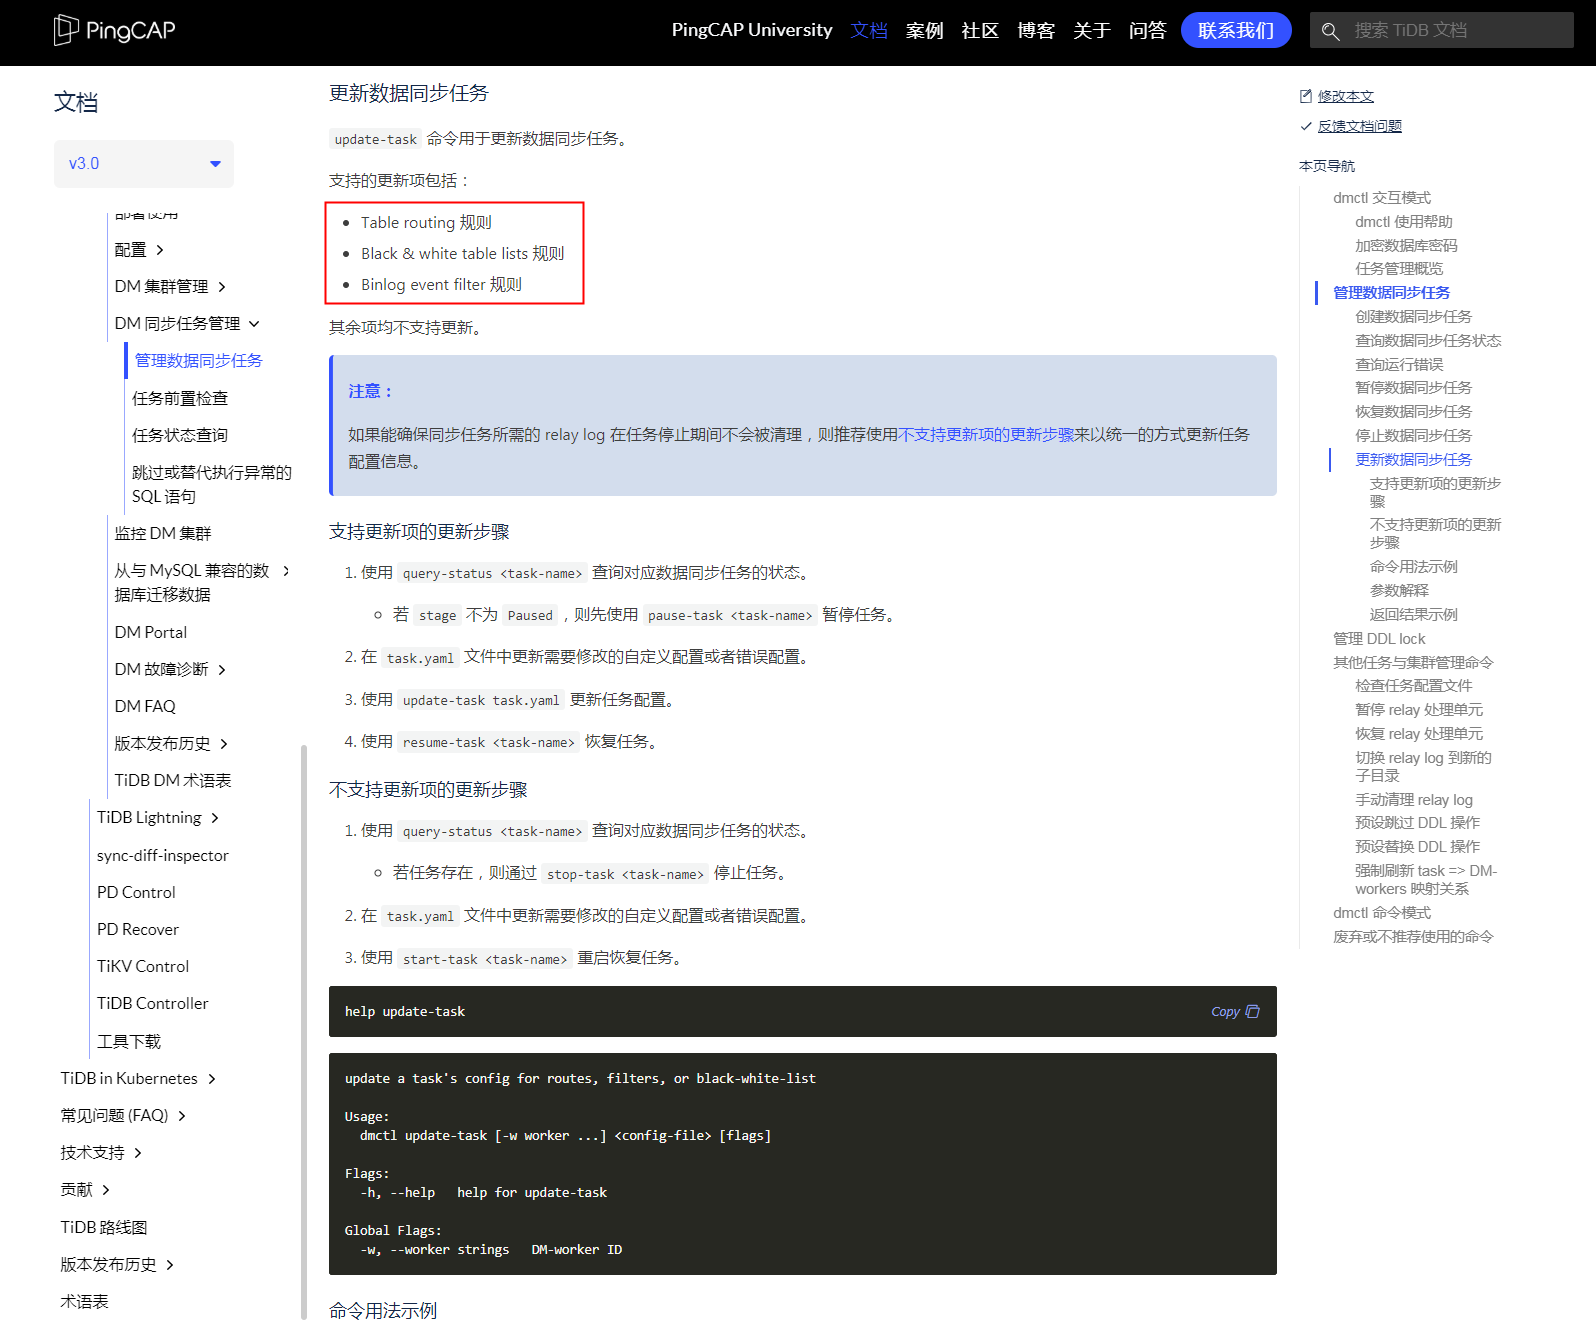Expand the DM 集群管理 section

coord(222,287)
